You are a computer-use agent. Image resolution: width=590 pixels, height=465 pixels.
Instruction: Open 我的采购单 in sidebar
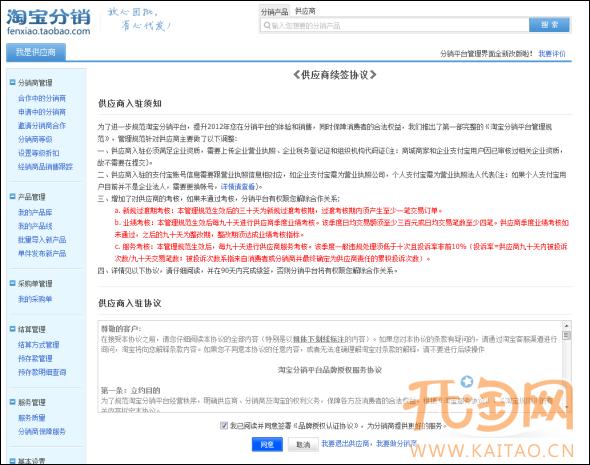[x=35, y=299]
